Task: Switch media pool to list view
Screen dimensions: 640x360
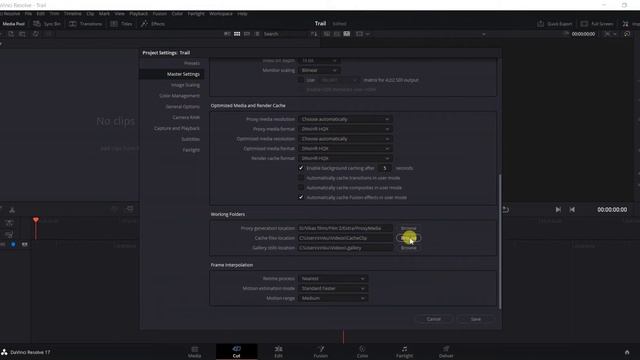Action: click(x=257, y=34)
